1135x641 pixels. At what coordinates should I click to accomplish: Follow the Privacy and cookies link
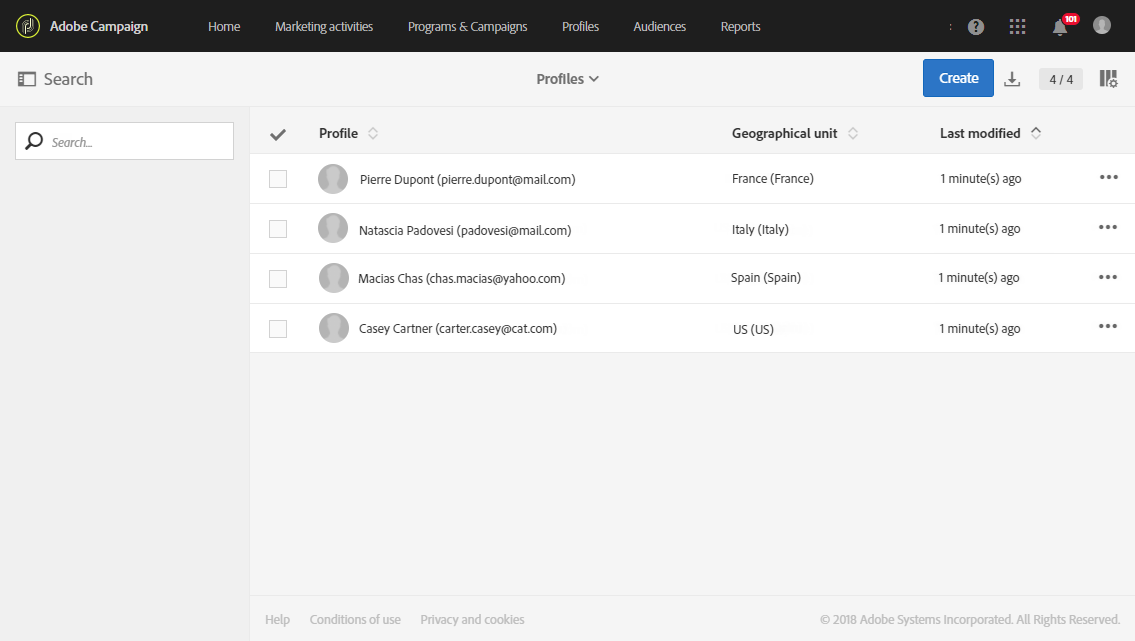[472, 620]
